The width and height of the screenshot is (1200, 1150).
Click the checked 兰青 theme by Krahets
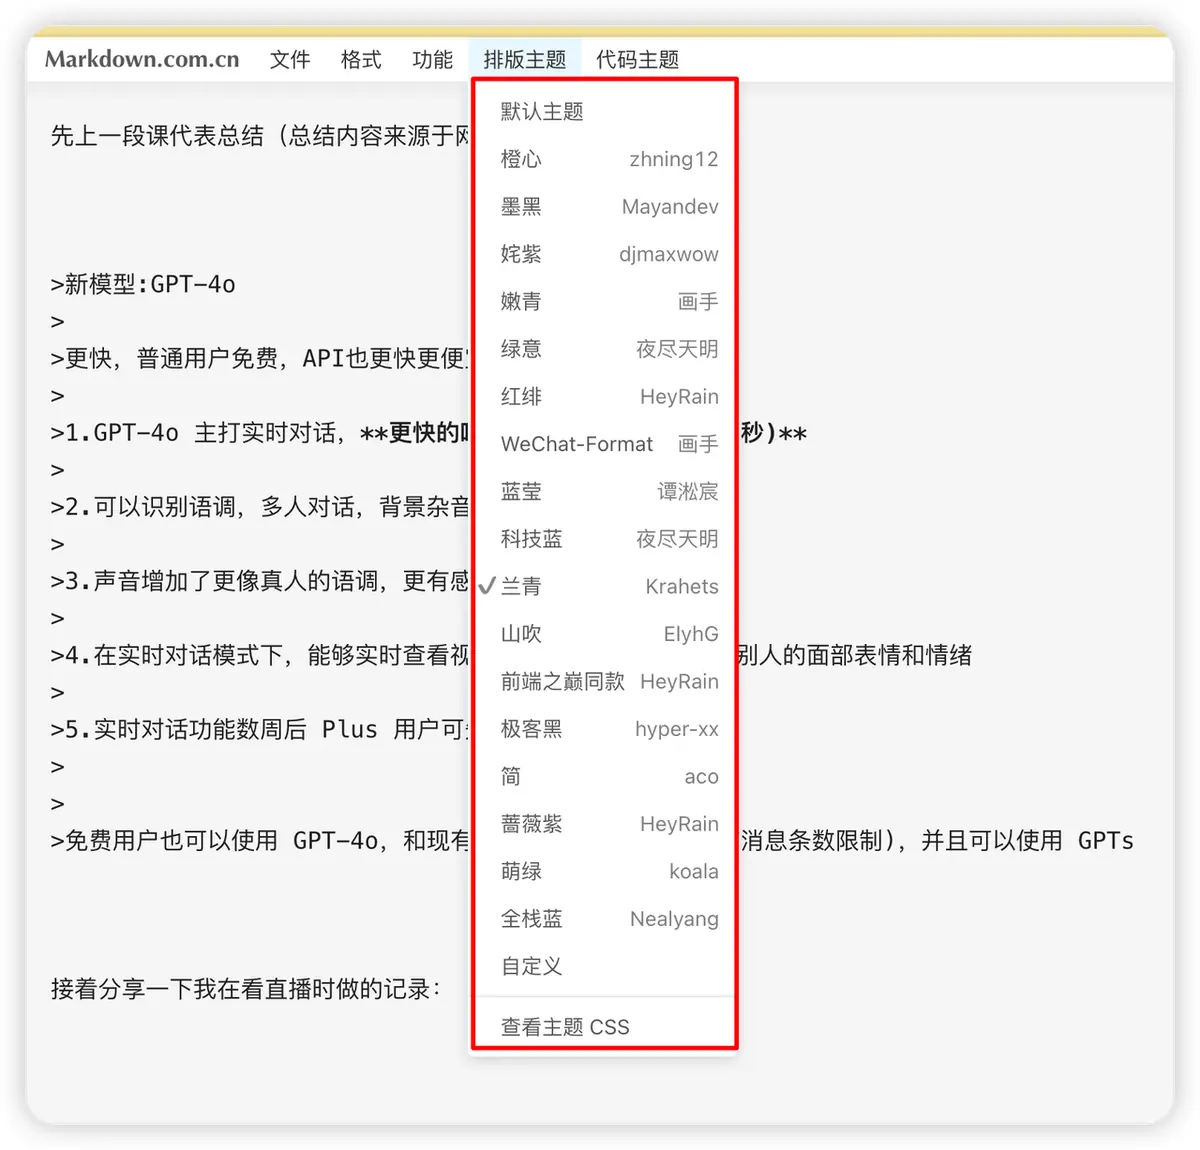(x=605, y=586)
